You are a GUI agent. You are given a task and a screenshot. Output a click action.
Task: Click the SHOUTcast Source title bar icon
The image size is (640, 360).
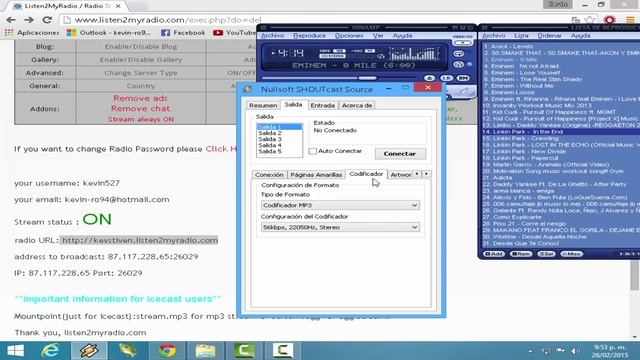coord(248,89)
